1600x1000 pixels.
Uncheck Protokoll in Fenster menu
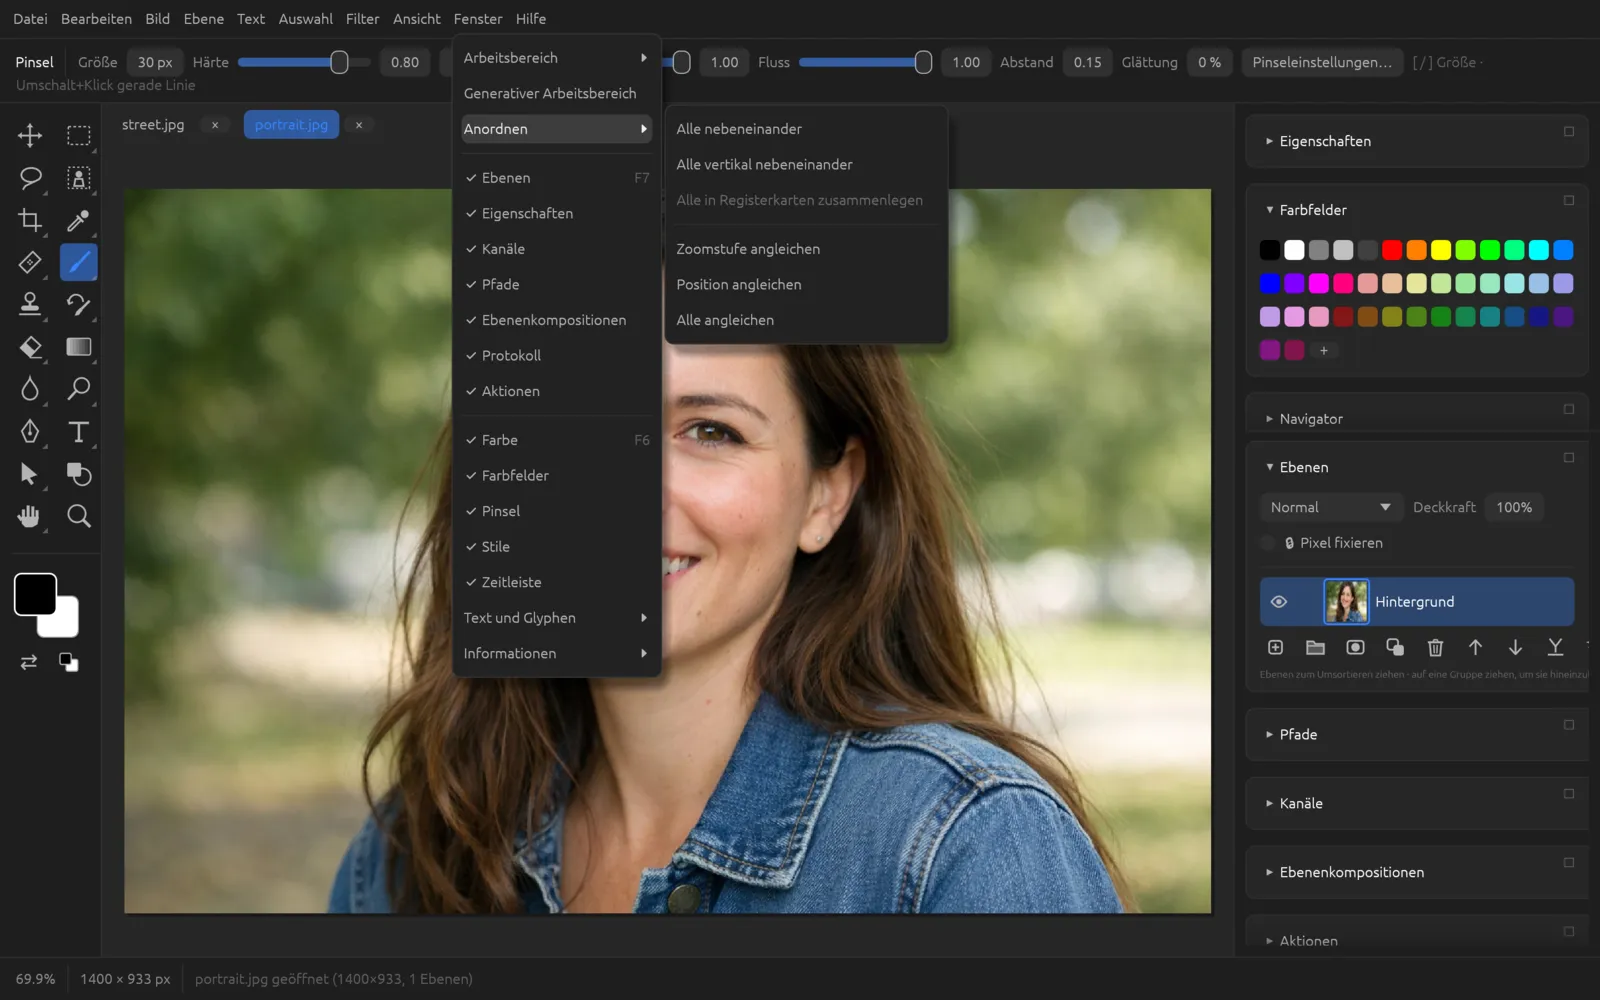(x=556, y=356)
